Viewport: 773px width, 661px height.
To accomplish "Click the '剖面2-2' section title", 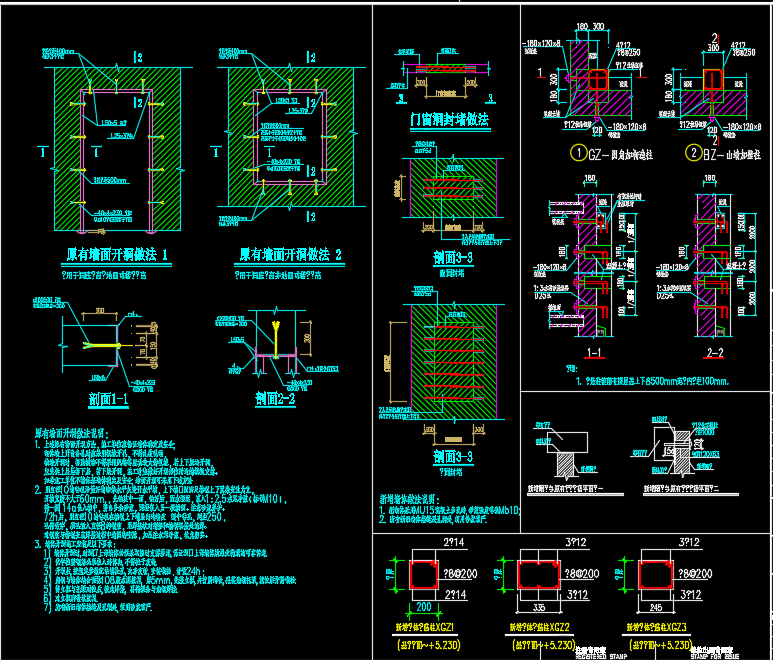I will point(275,398).
